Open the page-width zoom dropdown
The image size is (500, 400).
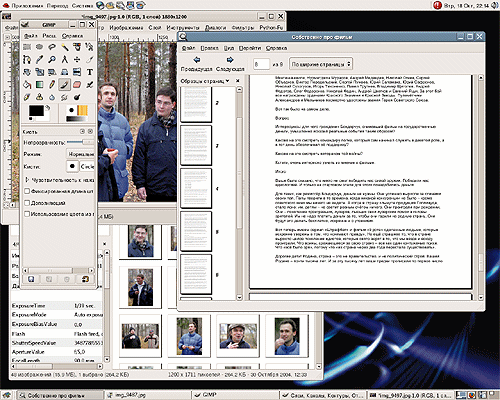click(x=321, y=64)
